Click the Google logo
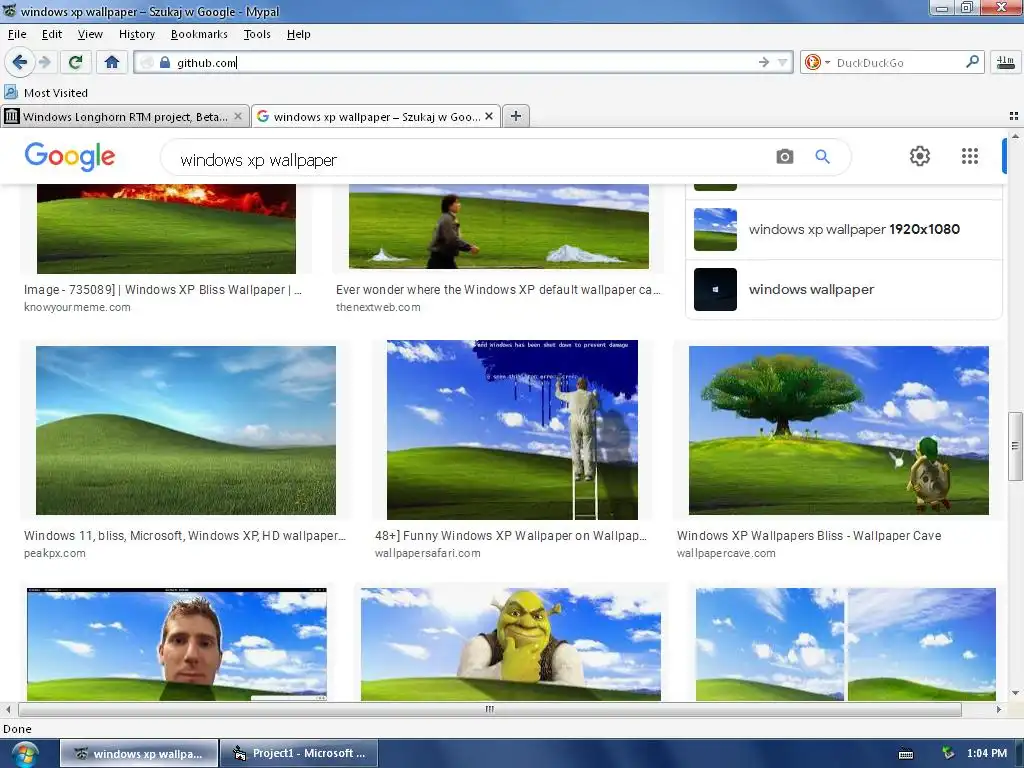Image resolution: width=1024 pixels, height=768 pixels. pos(70,156)
